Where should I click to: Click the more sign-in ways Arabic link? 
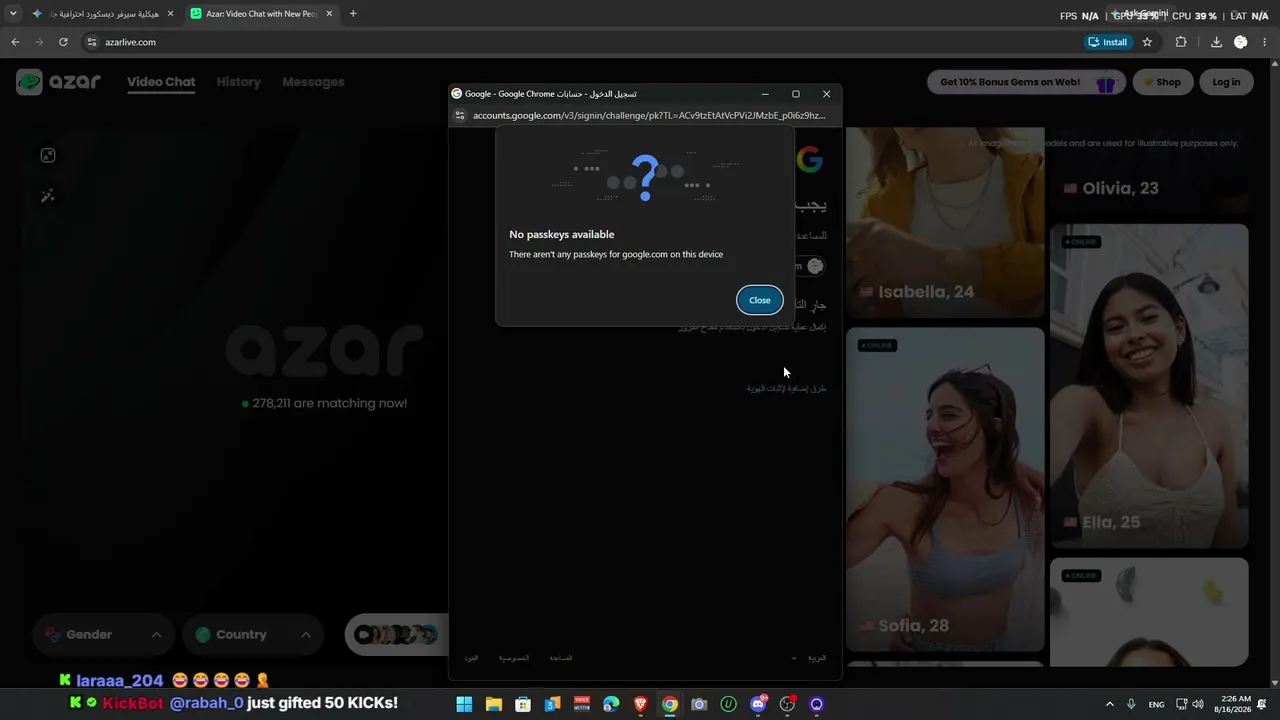click(787, 388)
